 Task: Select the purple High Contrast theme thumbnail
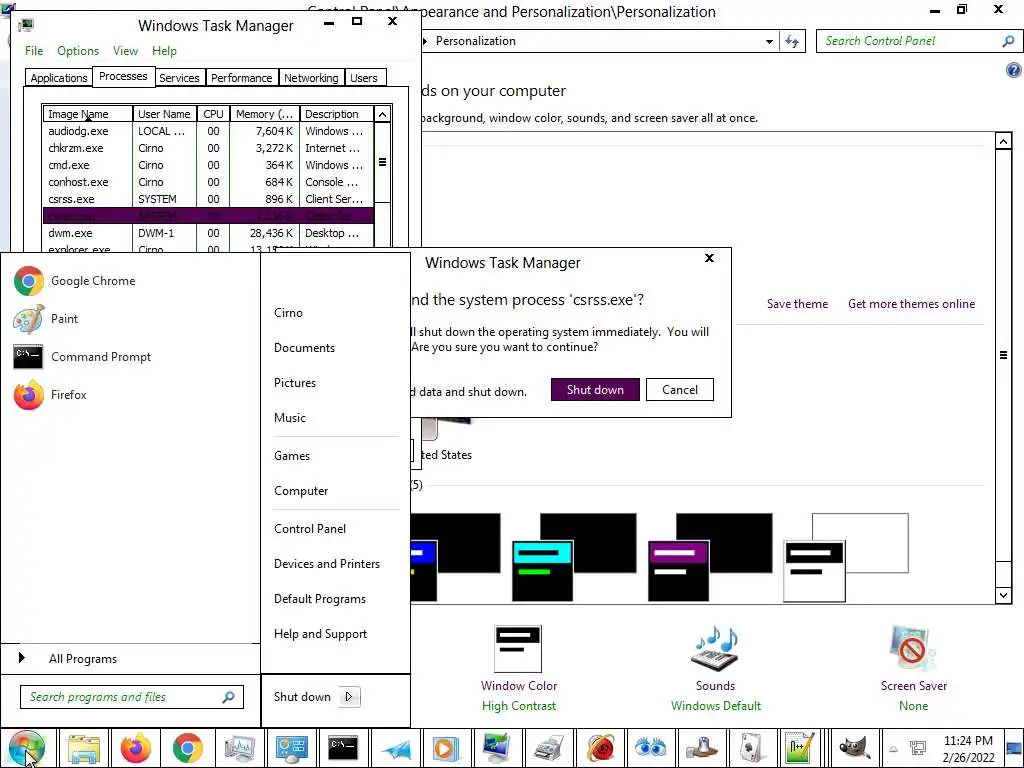pos(711,557)
